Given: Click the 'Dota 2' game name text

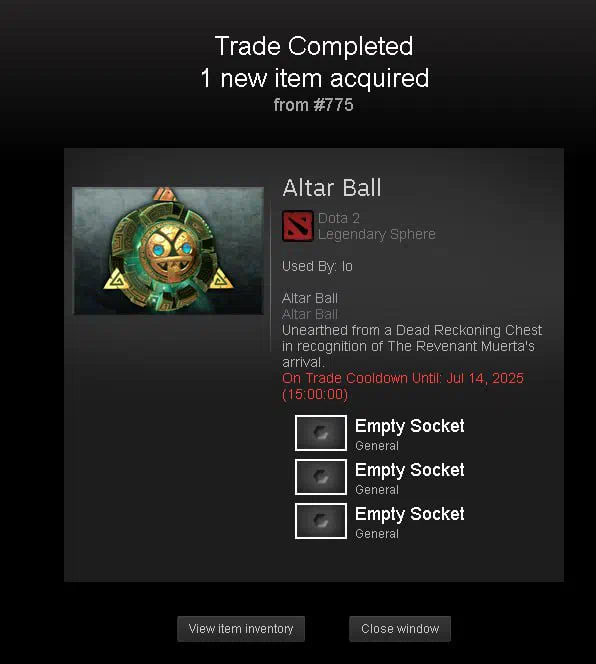Looking at the screenshot, I should 339,218.
